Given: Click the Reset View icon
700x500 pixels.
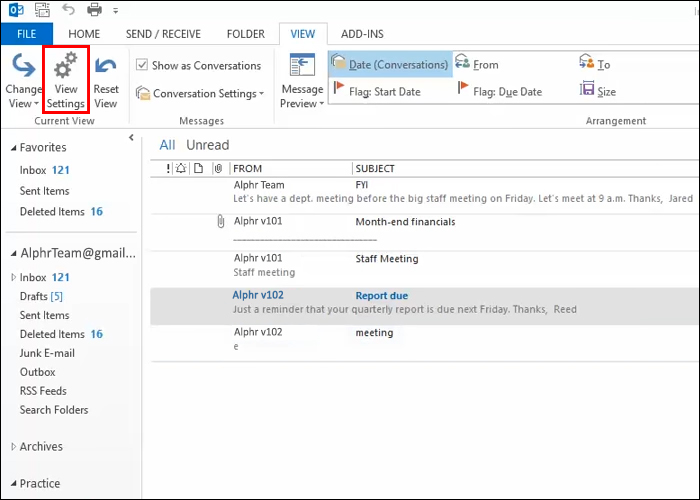Looking at the screenshot, I should point(106,81).
